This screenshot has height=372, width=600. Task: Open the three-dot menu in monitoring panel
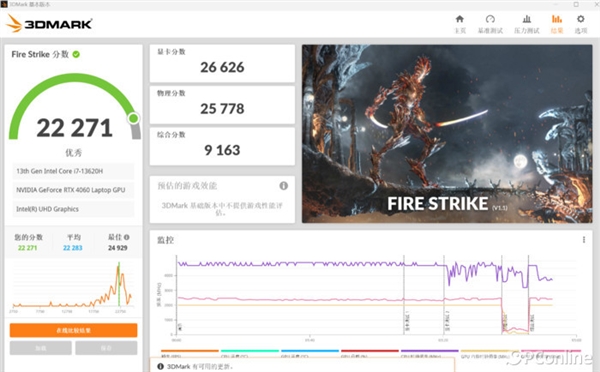pyautogui.click(x=584, y=240)
